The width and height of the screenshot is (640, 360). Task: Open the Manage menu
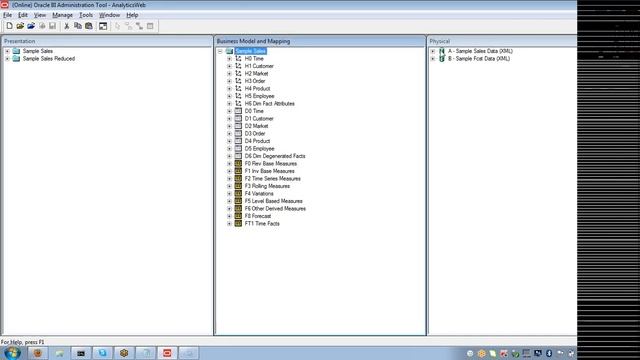coord(62,15)
